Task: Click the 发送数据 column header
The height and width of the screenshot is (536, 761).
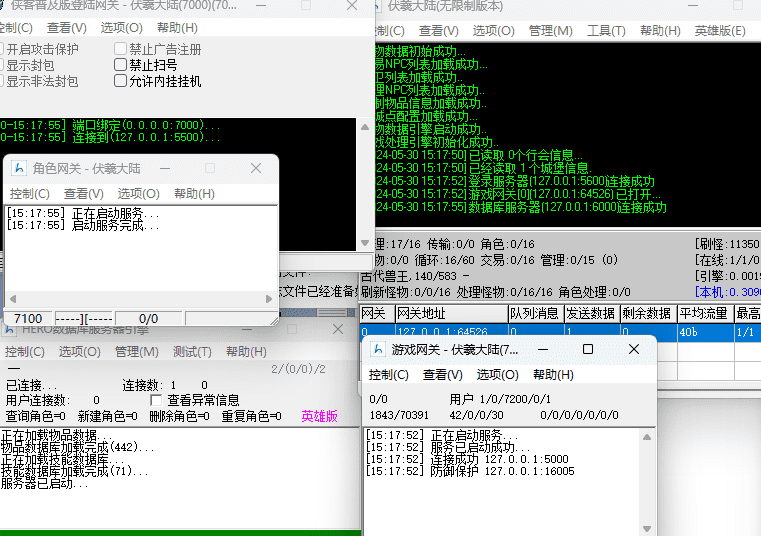Action: tap(592, 314)
